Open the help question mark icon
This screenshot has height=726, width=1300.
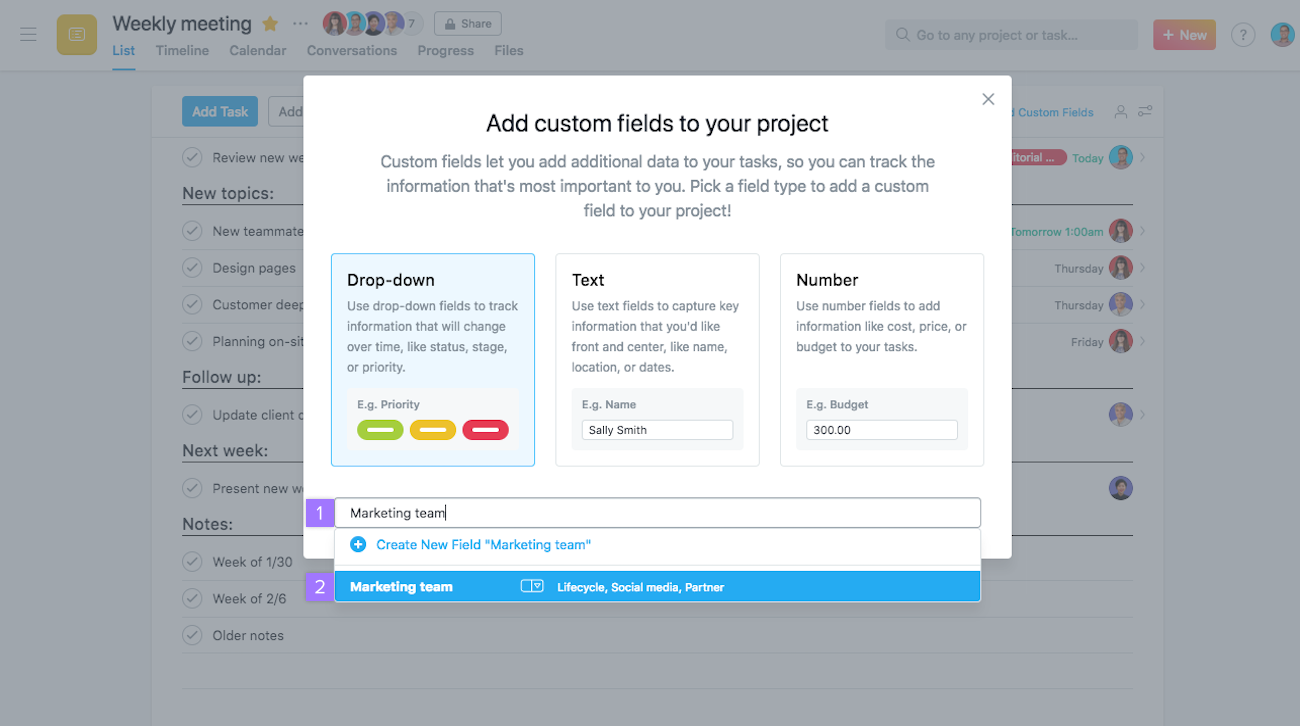[1242, 34]
